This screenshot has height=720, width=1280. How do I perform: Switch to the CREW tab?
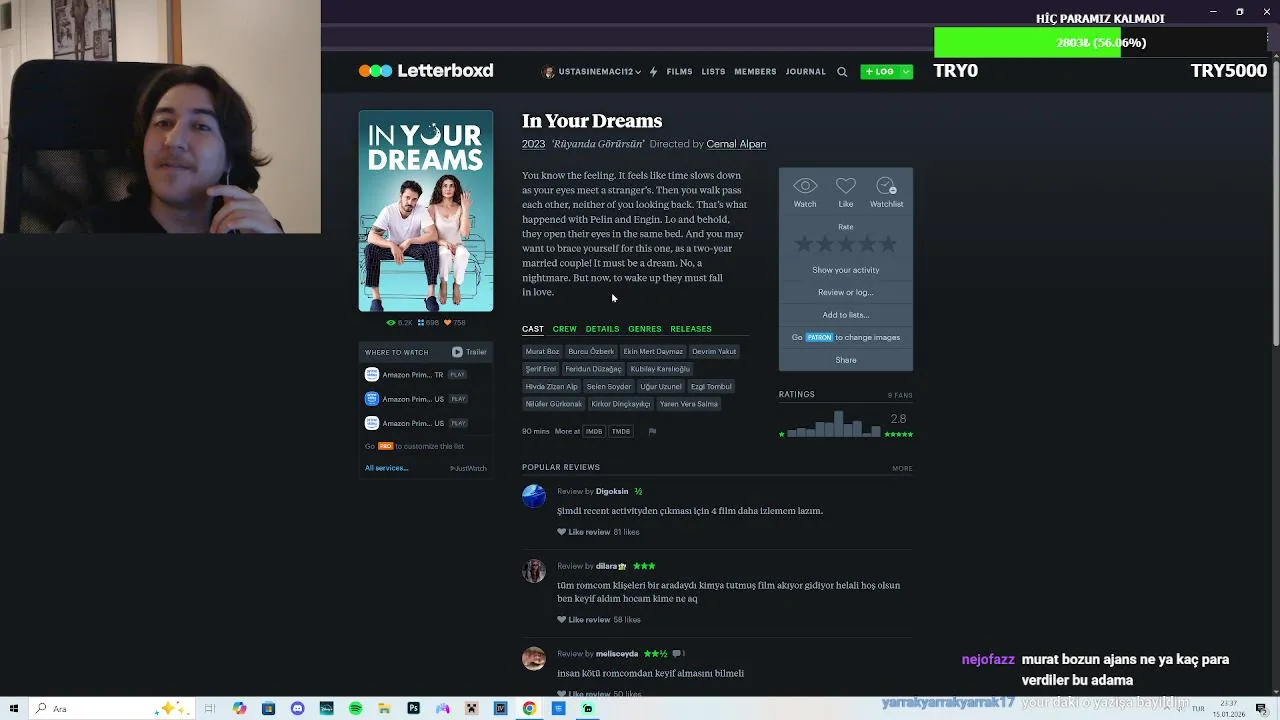coord(564,329)
